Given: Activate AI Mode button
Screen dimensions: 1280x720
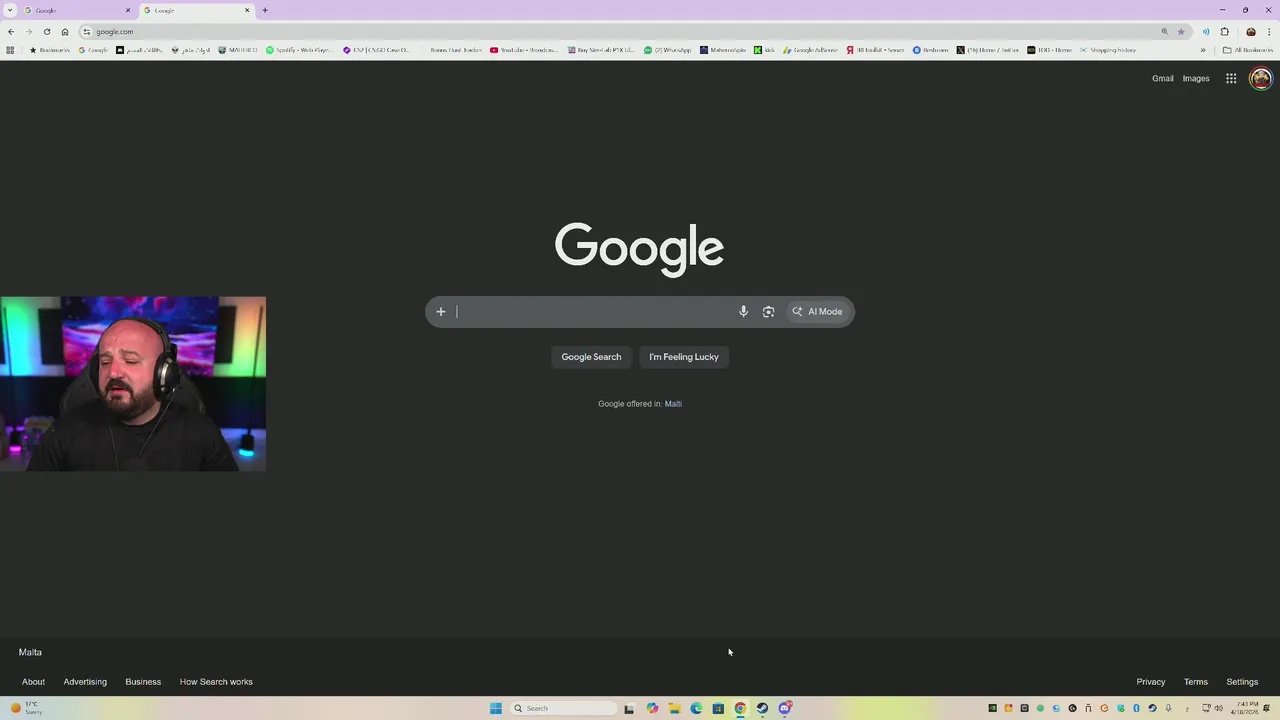Looking at the screenshot, I should 818,311.
